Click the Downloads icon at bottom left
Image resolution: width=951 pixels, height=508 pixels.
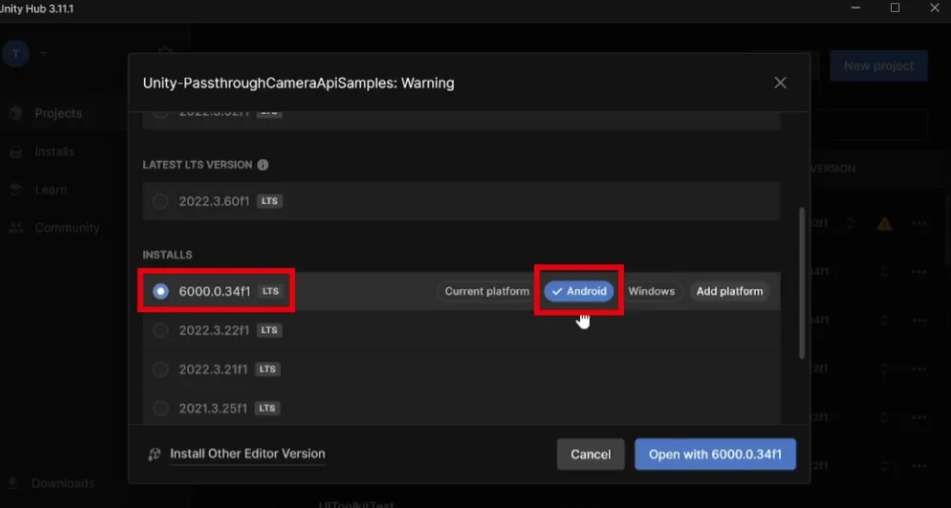click(x=14, y=483)
